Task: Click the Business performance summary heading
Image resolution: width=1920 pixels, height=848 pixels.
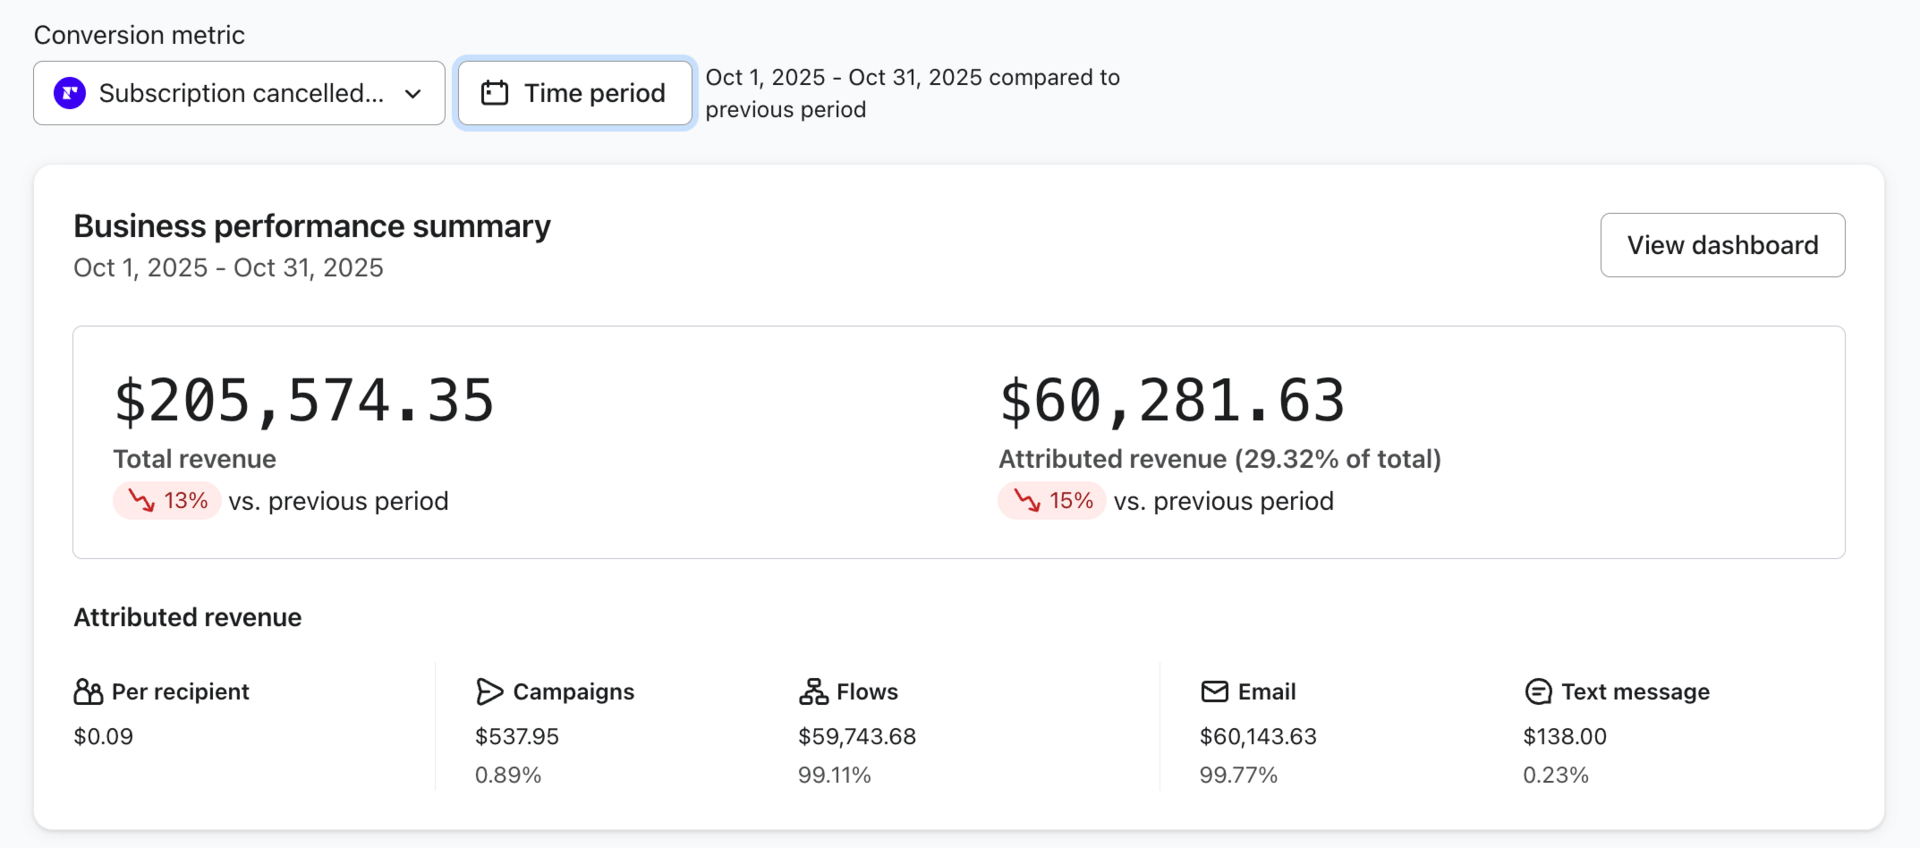Action: 312,227
